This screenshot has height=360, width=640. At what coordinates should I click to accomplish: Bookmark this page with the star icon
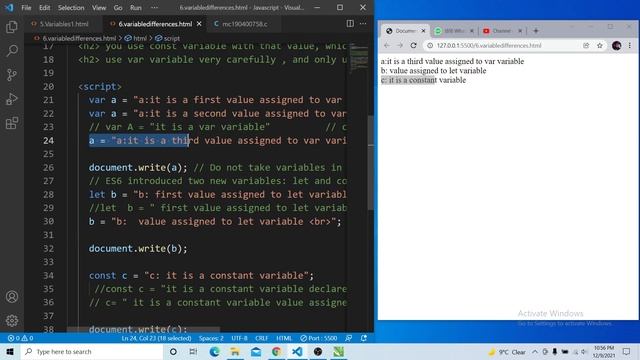point(600,45)
